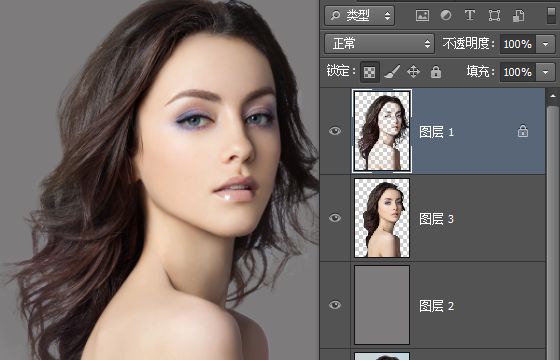This screenshot has height=360, width=560.
Task: Open the 正常 blend mode dropdown
Action: coord(379,44)
